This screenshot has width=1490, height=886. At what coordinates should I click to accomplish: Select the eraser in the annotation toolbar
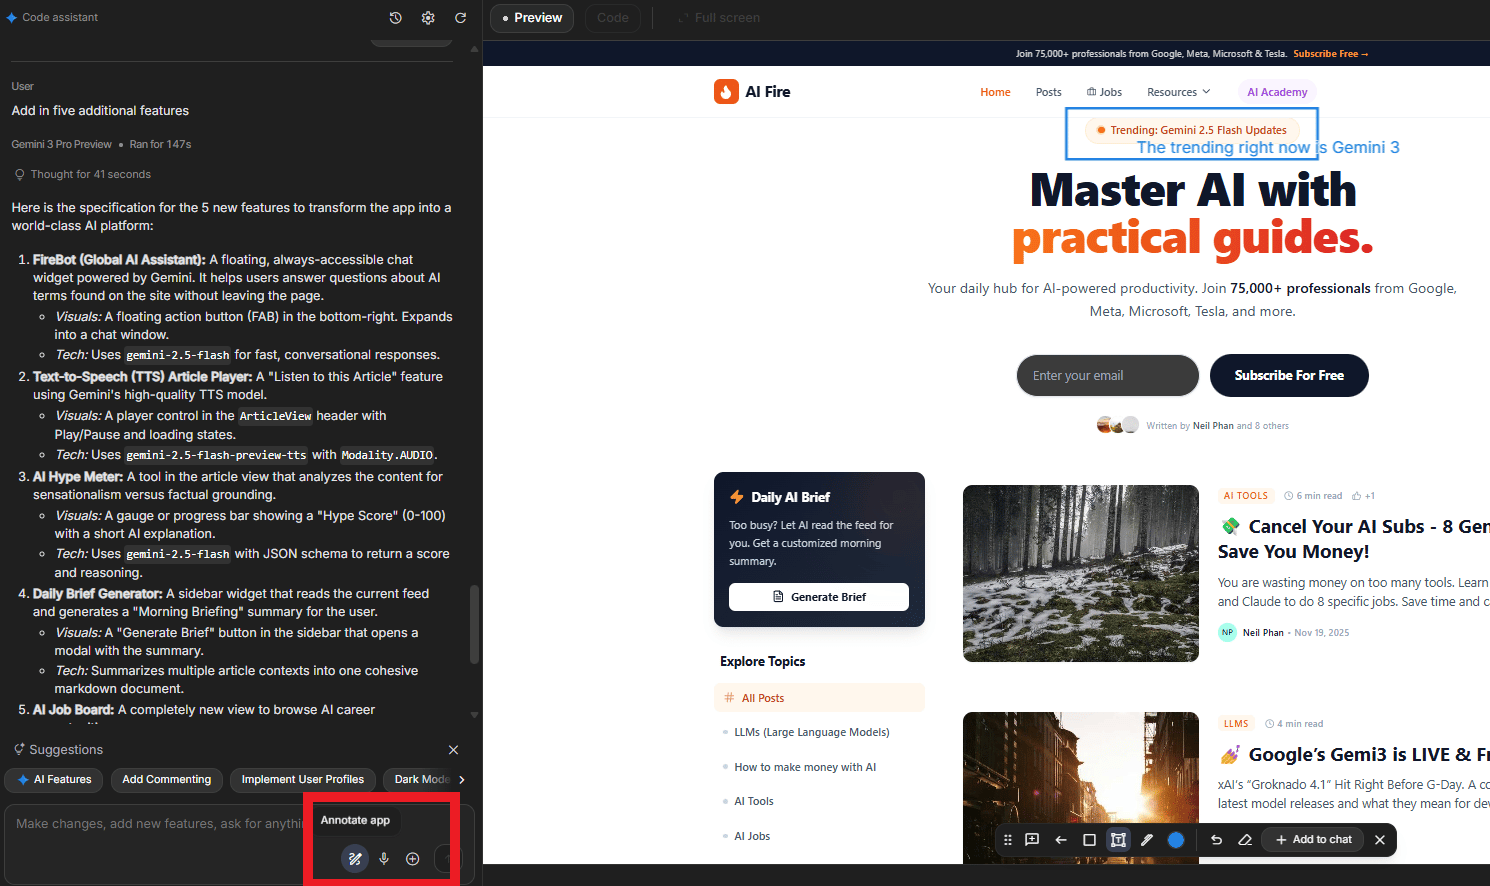pyautogui.click(x=1245, y=840)
